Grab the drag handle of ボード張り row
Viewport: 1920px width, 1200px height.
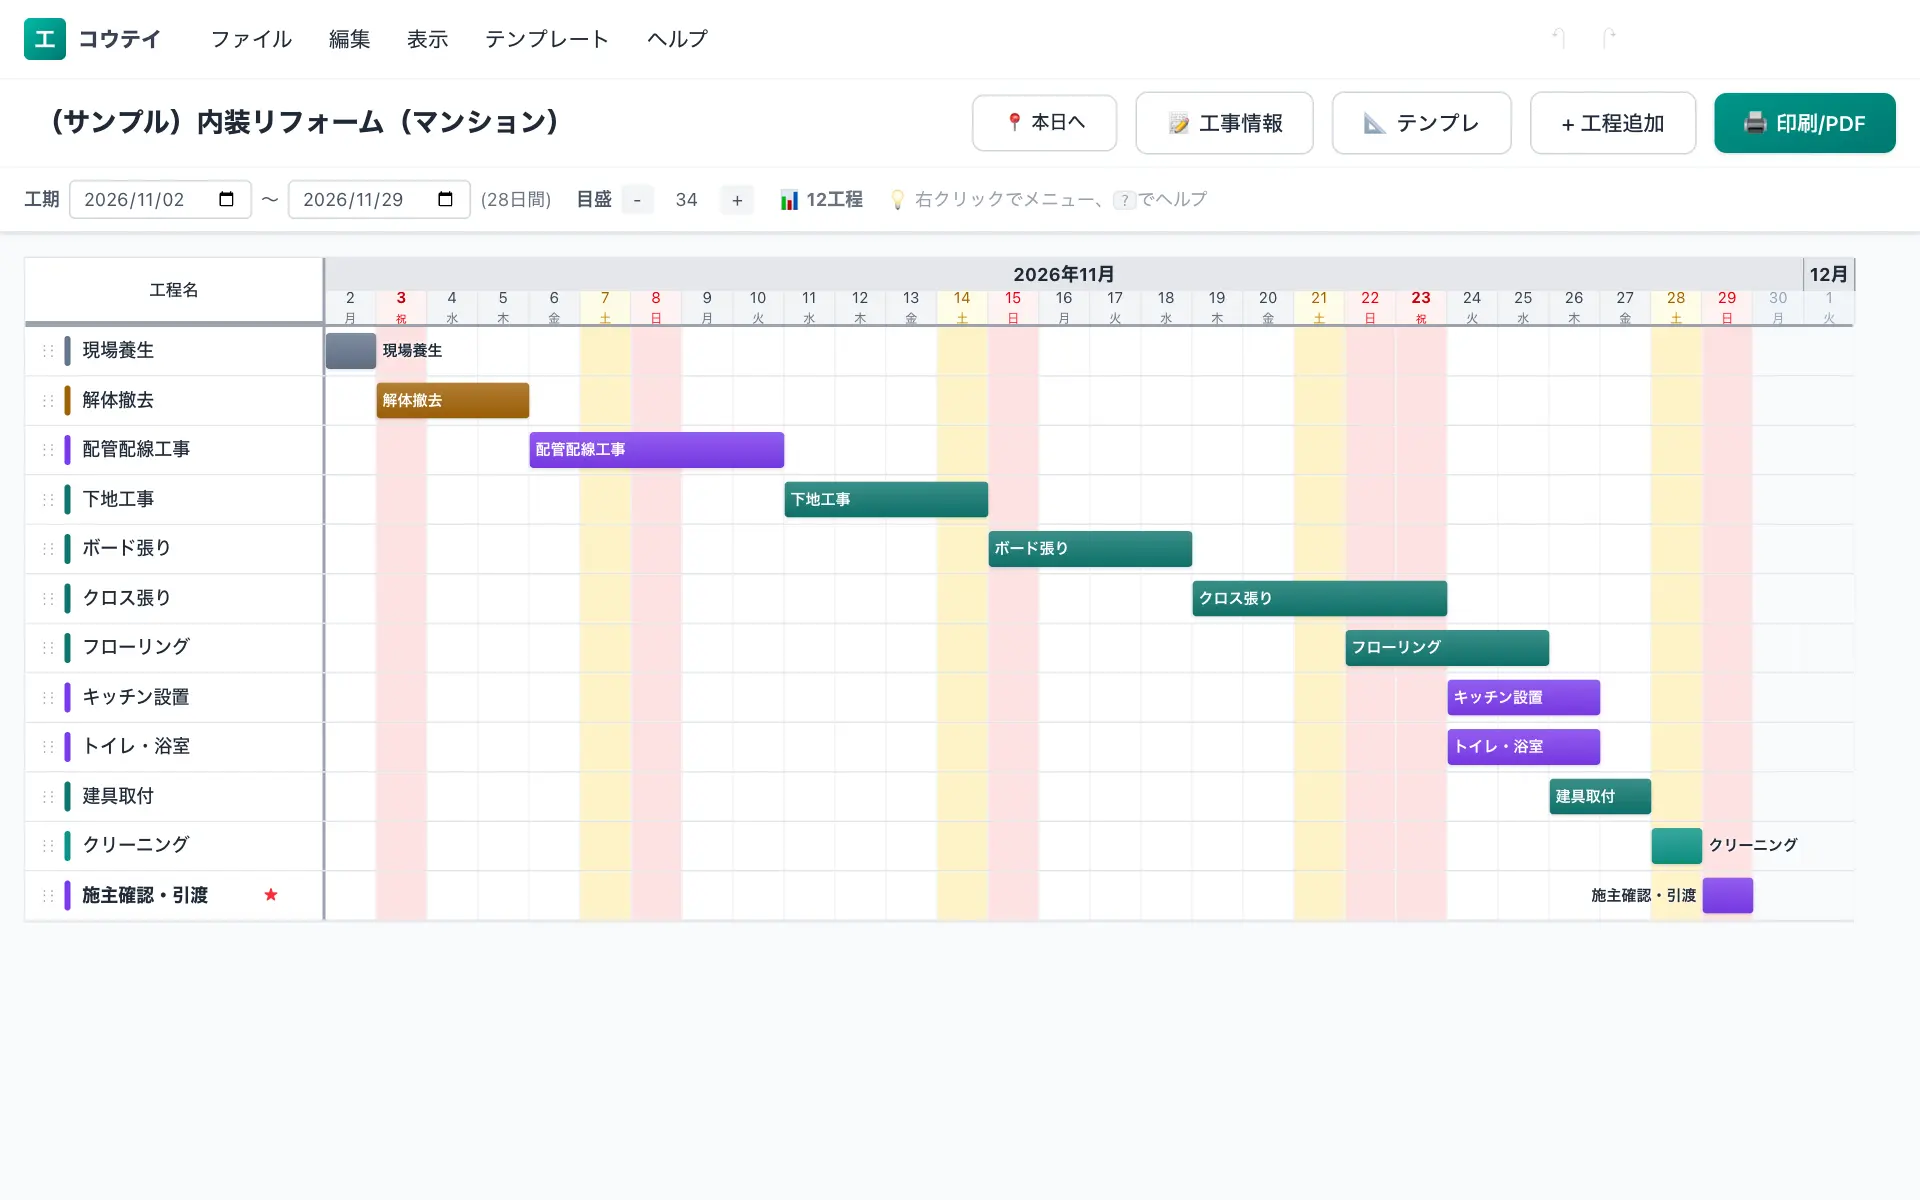[x=48, y=549]
